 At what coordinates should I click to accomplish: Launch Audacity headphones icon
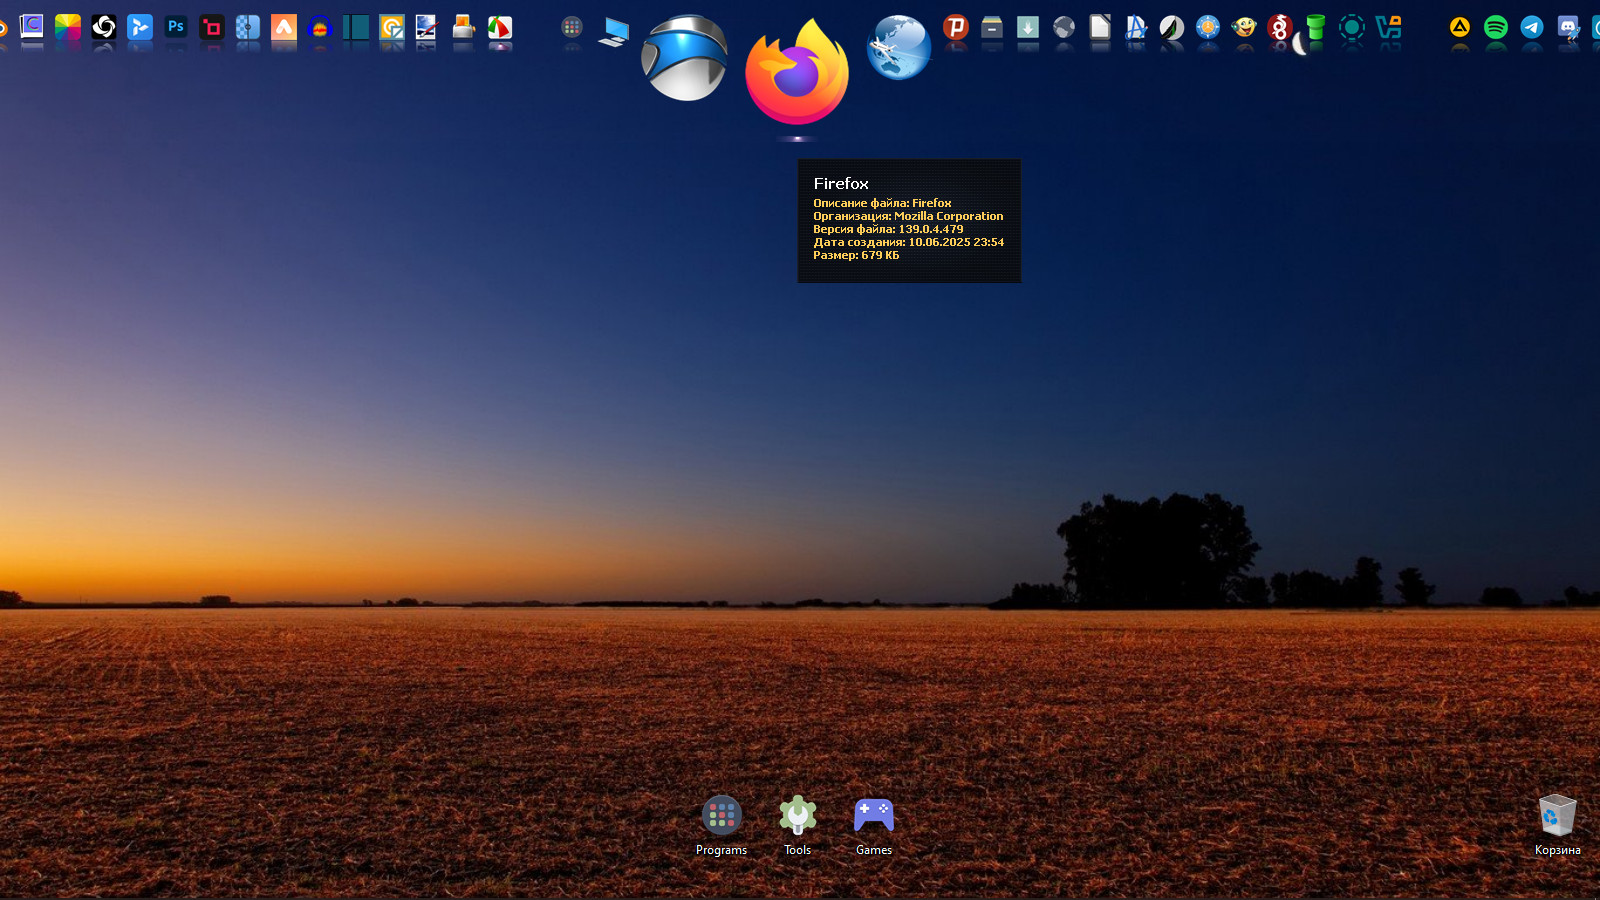(320, 27)
